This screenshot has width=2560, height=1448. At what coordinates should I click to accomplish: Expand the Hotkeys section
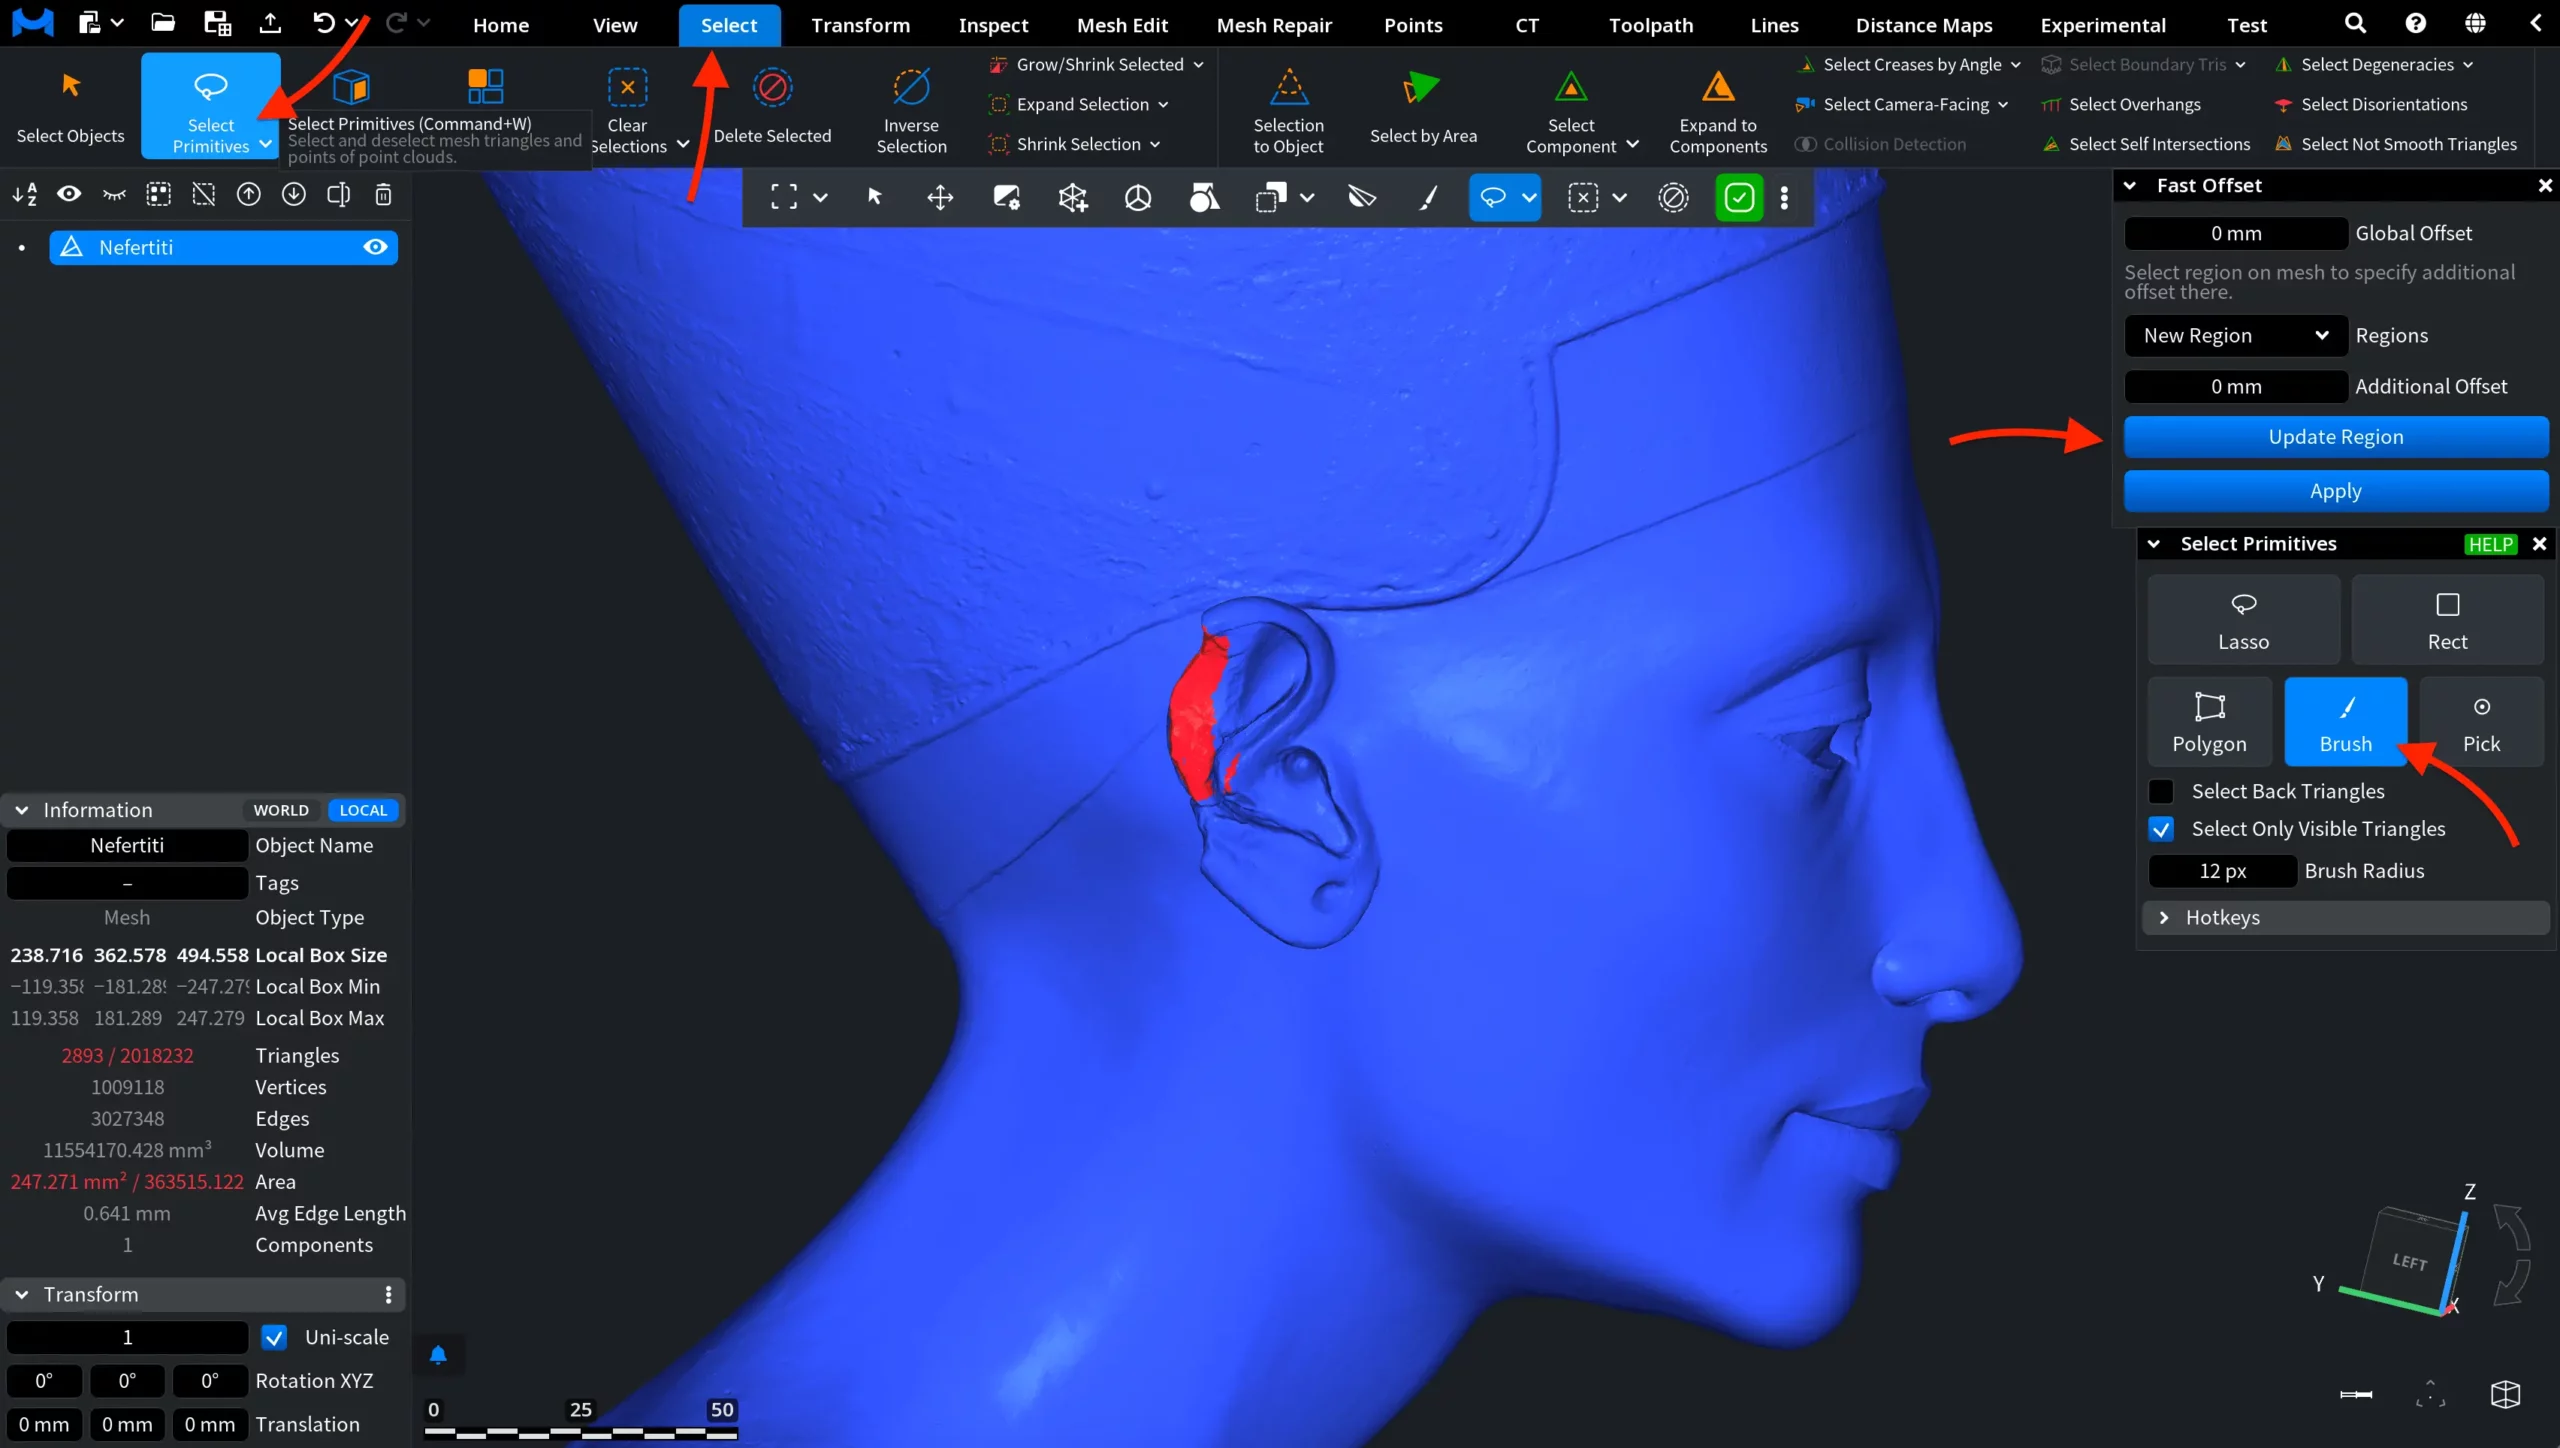click(x=2345, y=918)
